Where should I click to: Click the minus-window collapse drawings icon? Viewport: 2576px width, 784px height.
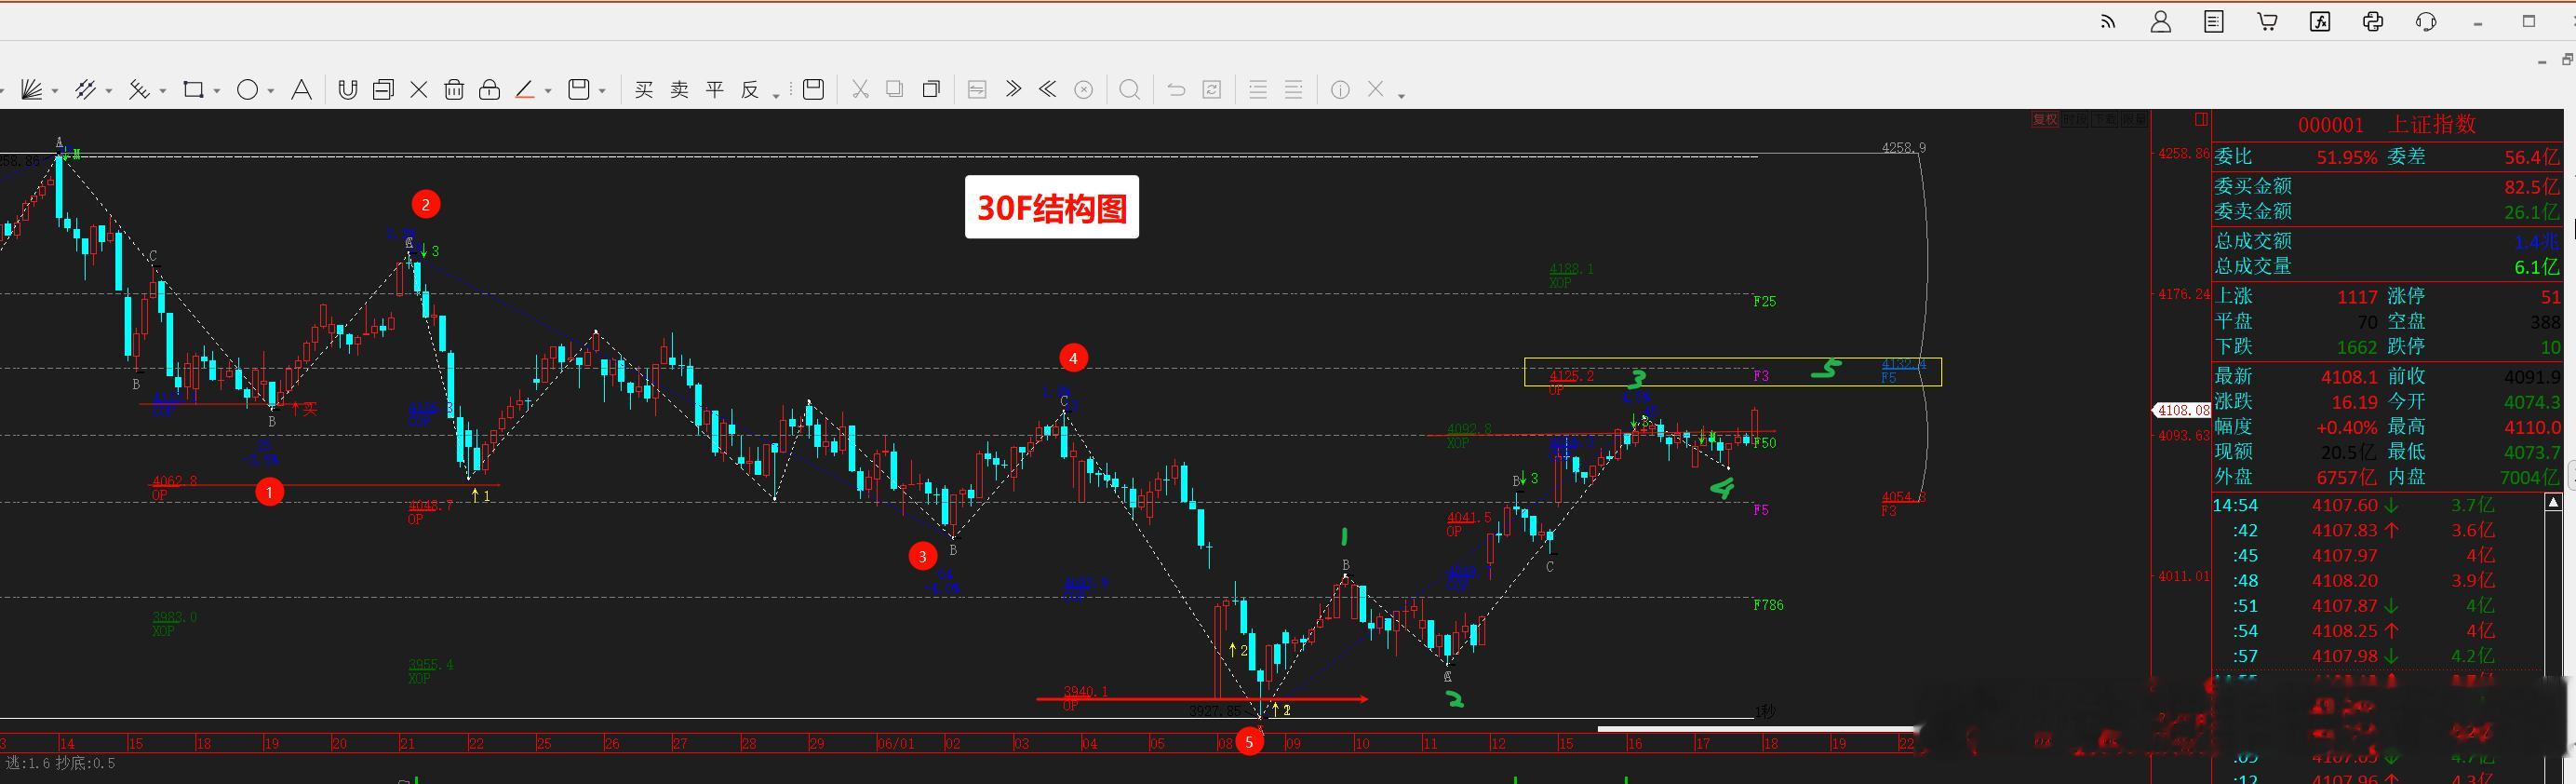pos(383,90)
